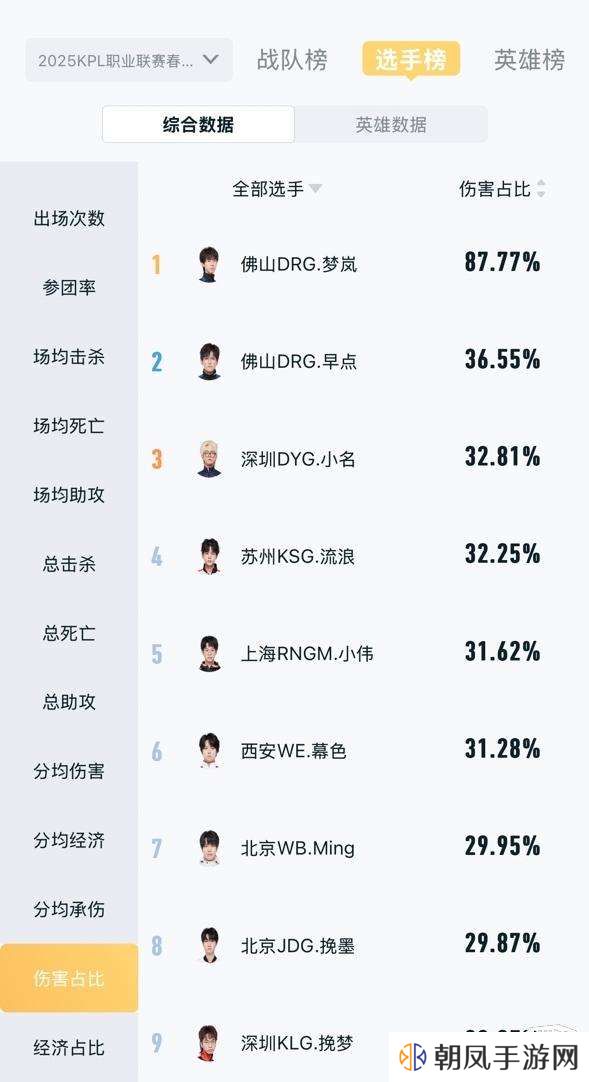Tap the avatar of 佛山DRG.梦岚

tap(209, 264)
